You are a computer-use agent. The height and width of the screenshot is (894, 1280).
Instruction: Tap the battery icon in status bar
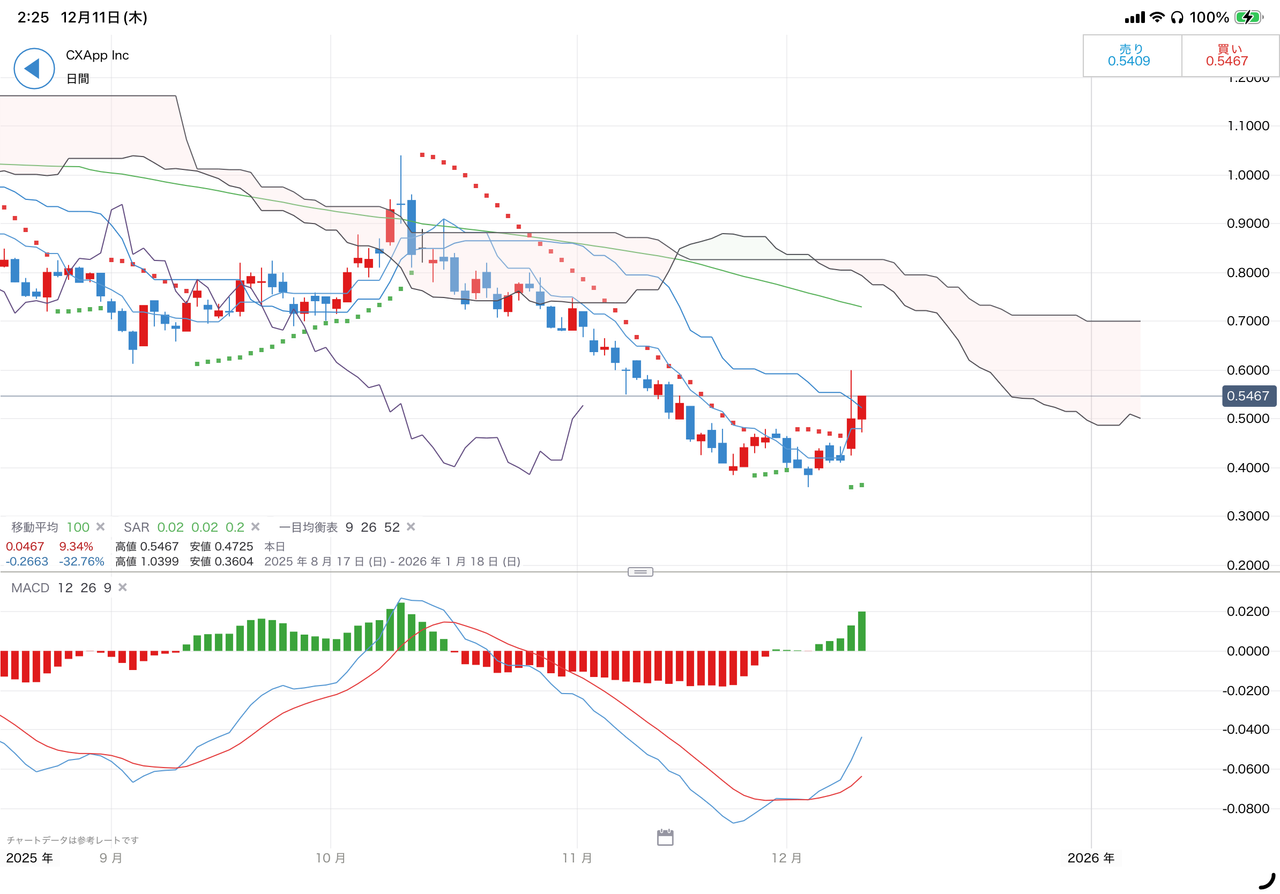(x=1248, y=17)
